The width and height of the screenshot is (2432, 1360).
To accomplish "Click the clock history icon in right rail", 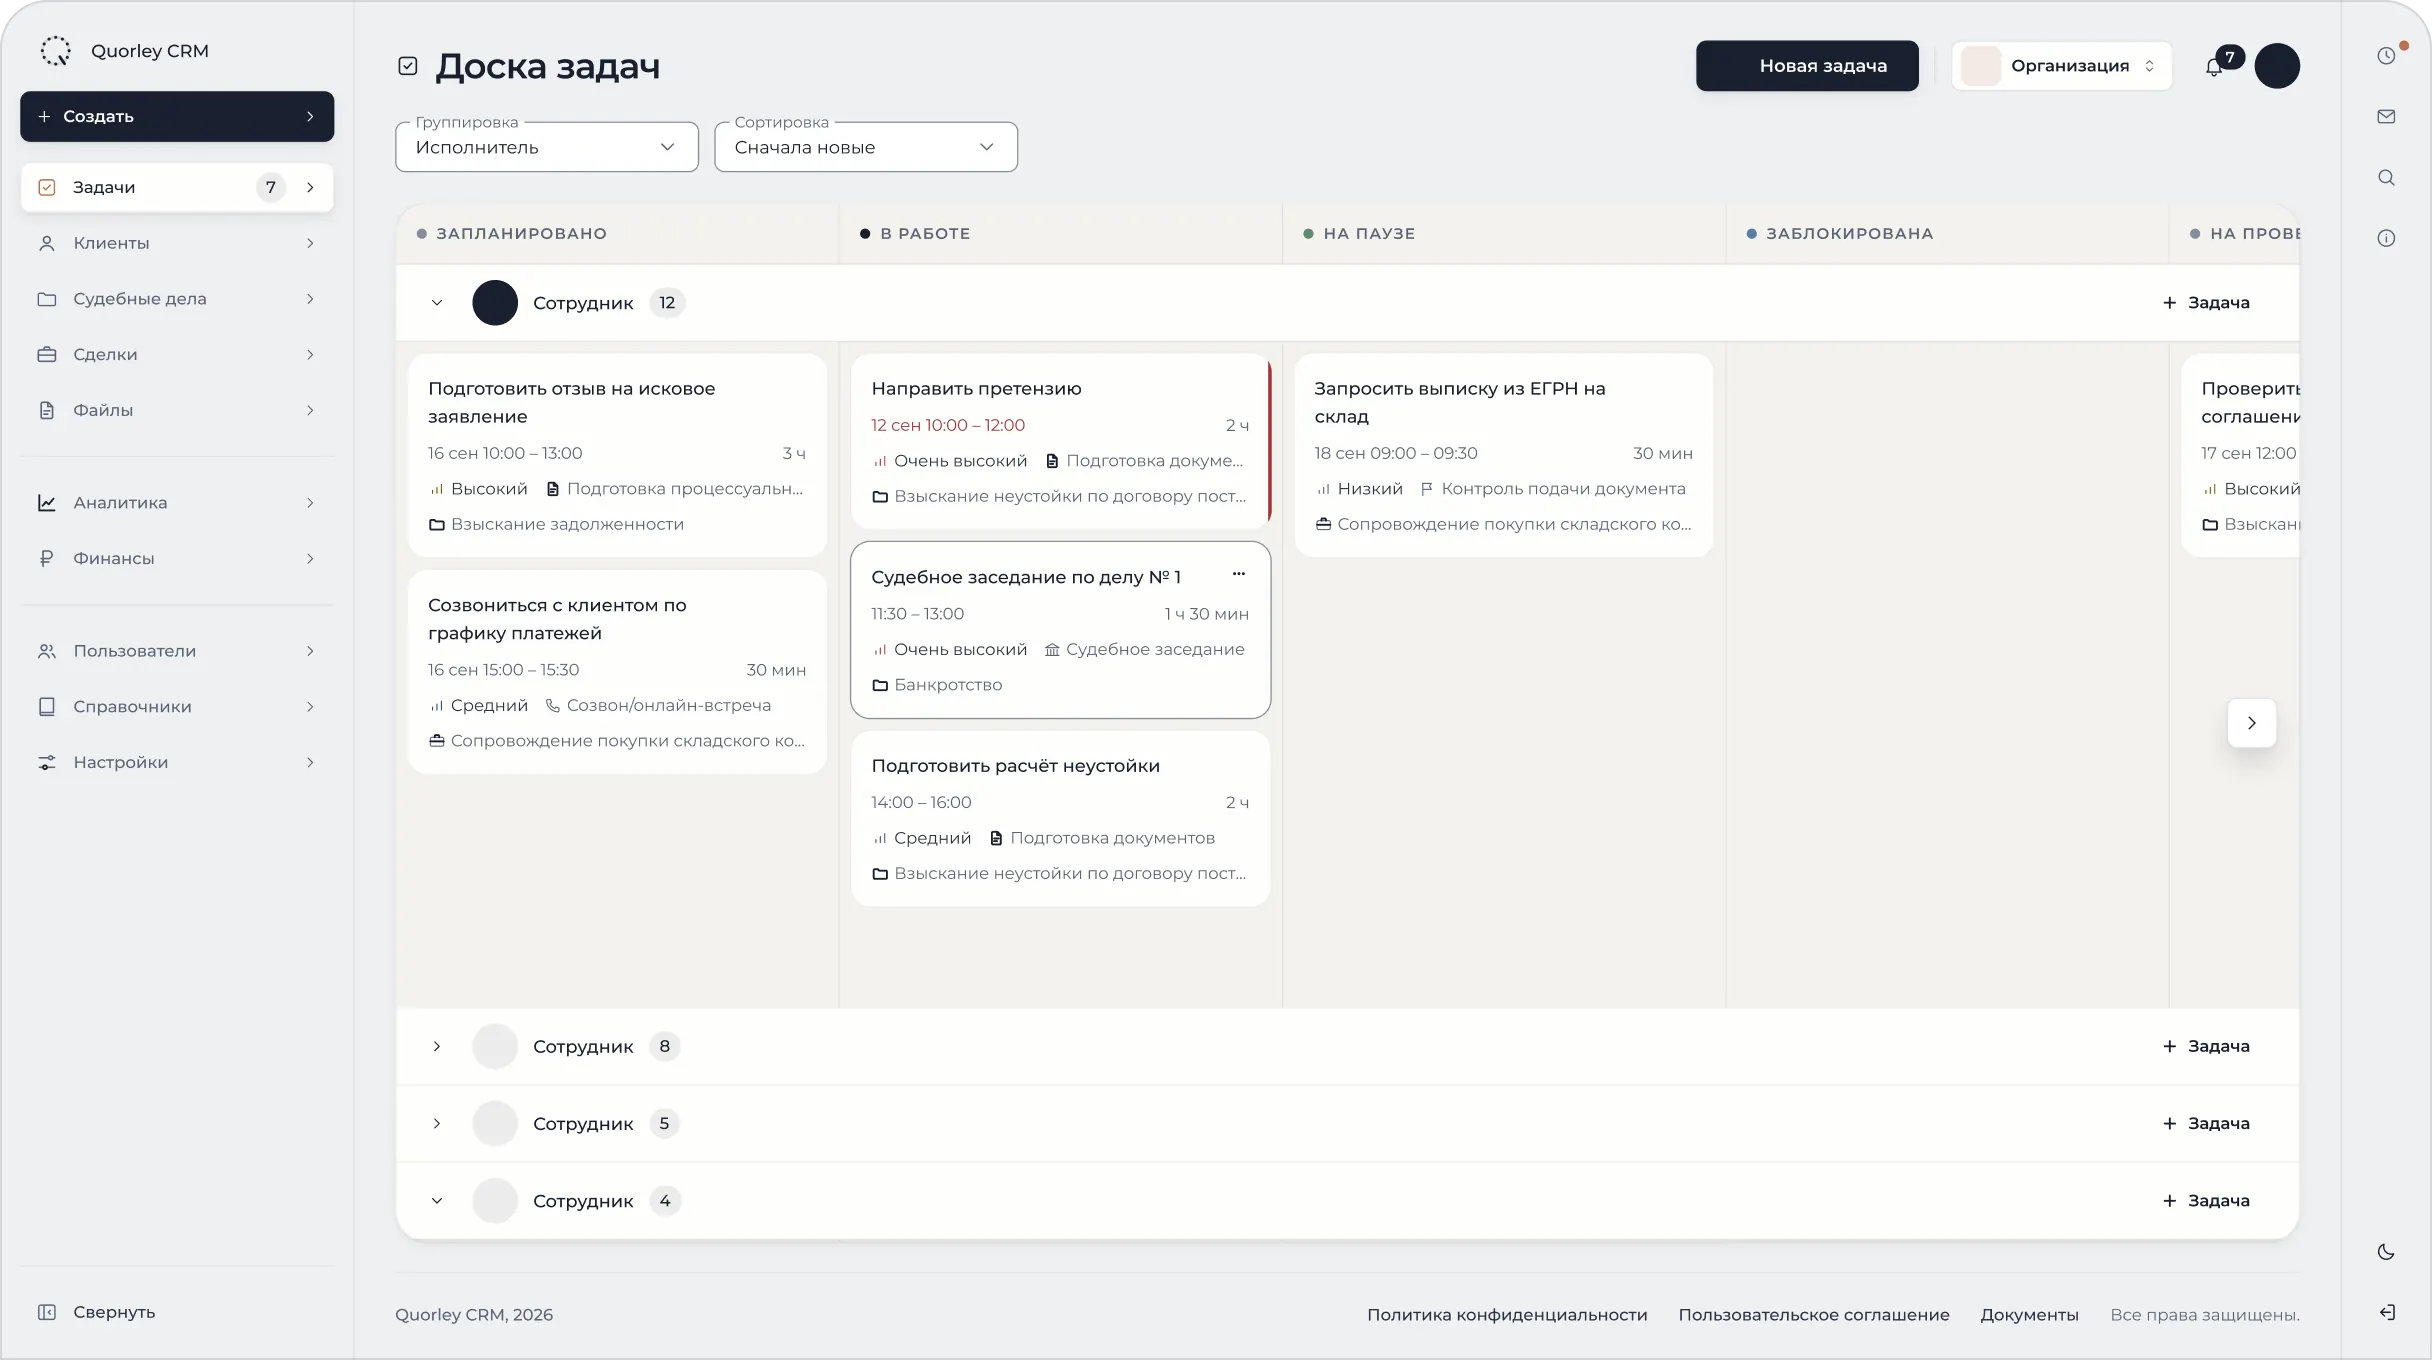I will click(x=2386, y=56).
